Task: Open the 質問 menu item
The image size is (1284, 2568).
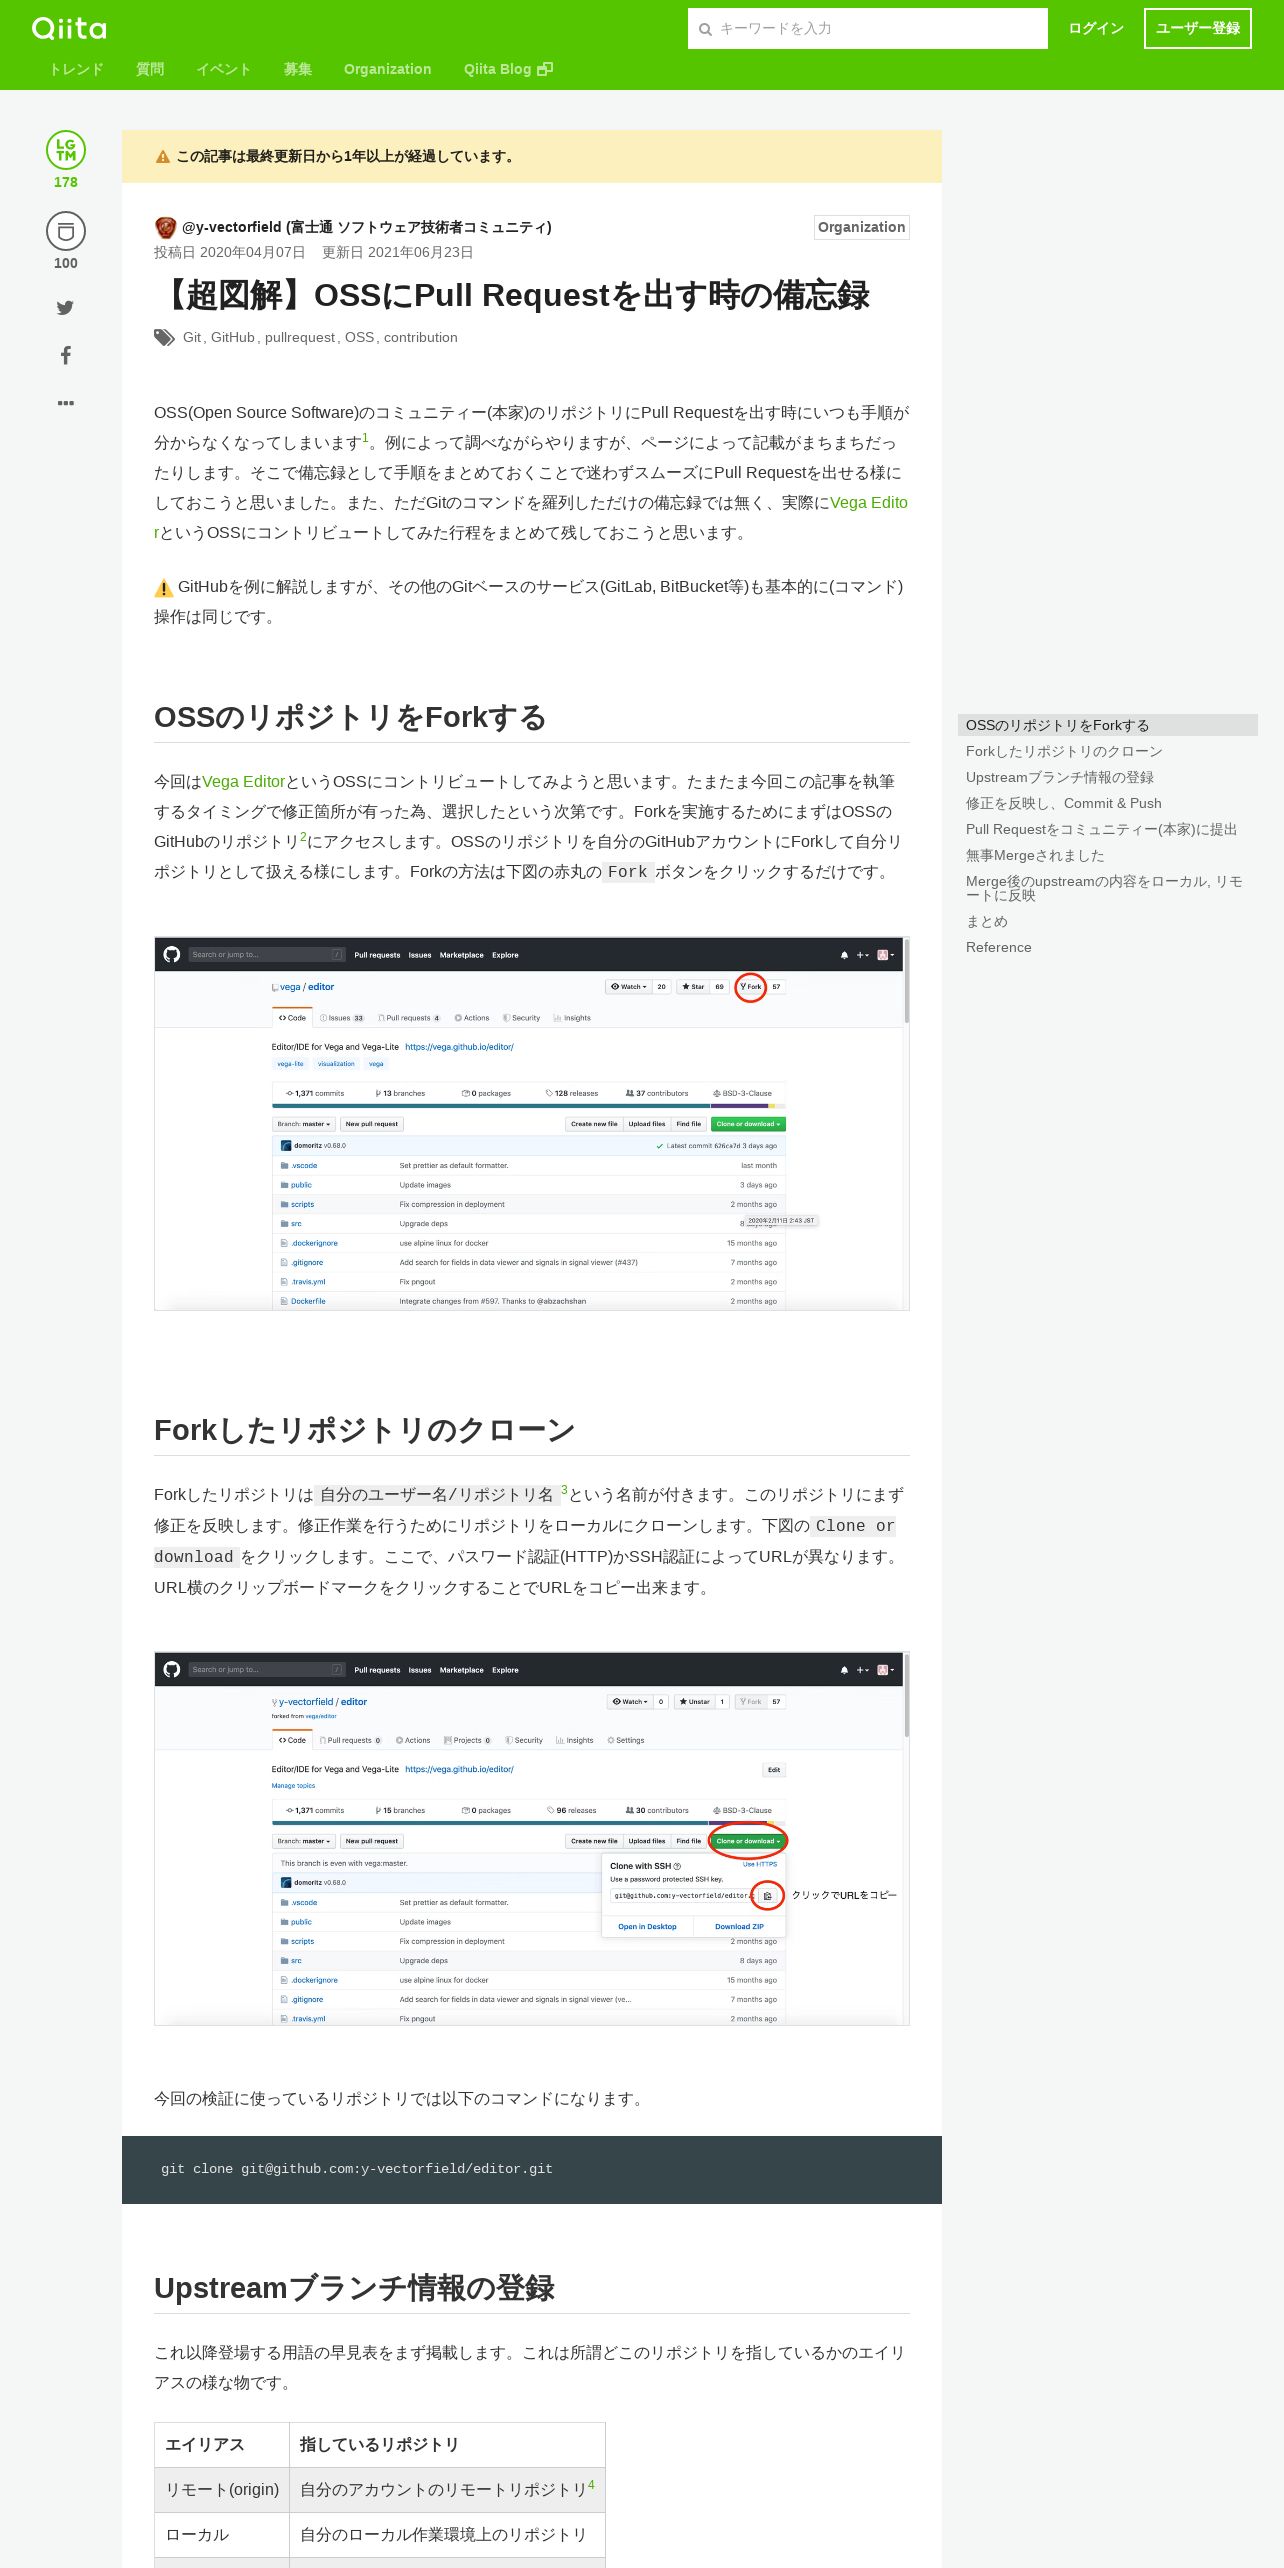Action: coord(150,69)
